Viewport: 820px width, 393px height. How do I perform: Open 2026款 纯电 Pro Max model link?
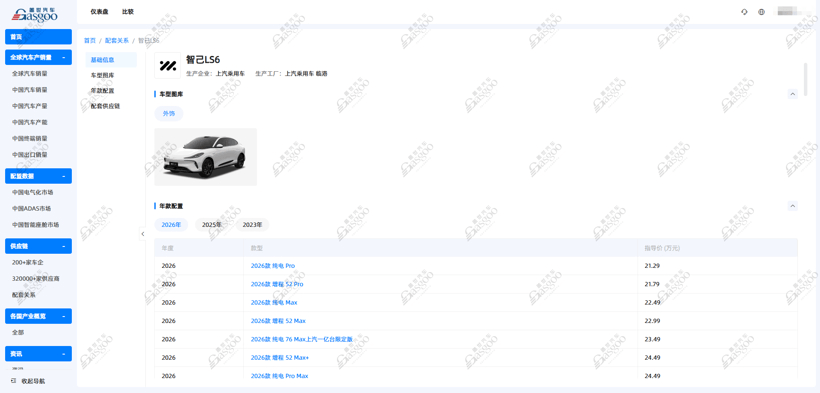(x=280, y=376)
